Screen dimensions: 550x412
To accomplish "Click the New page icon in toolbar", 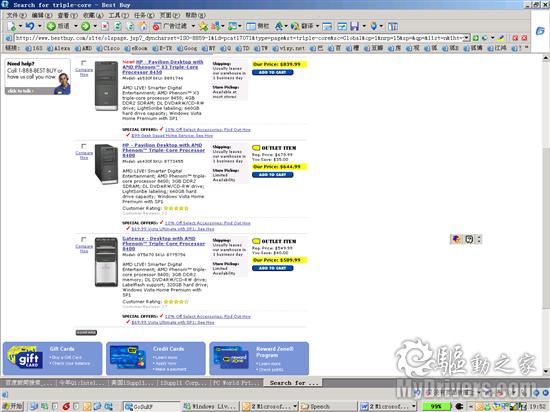I will pos(11,26).
